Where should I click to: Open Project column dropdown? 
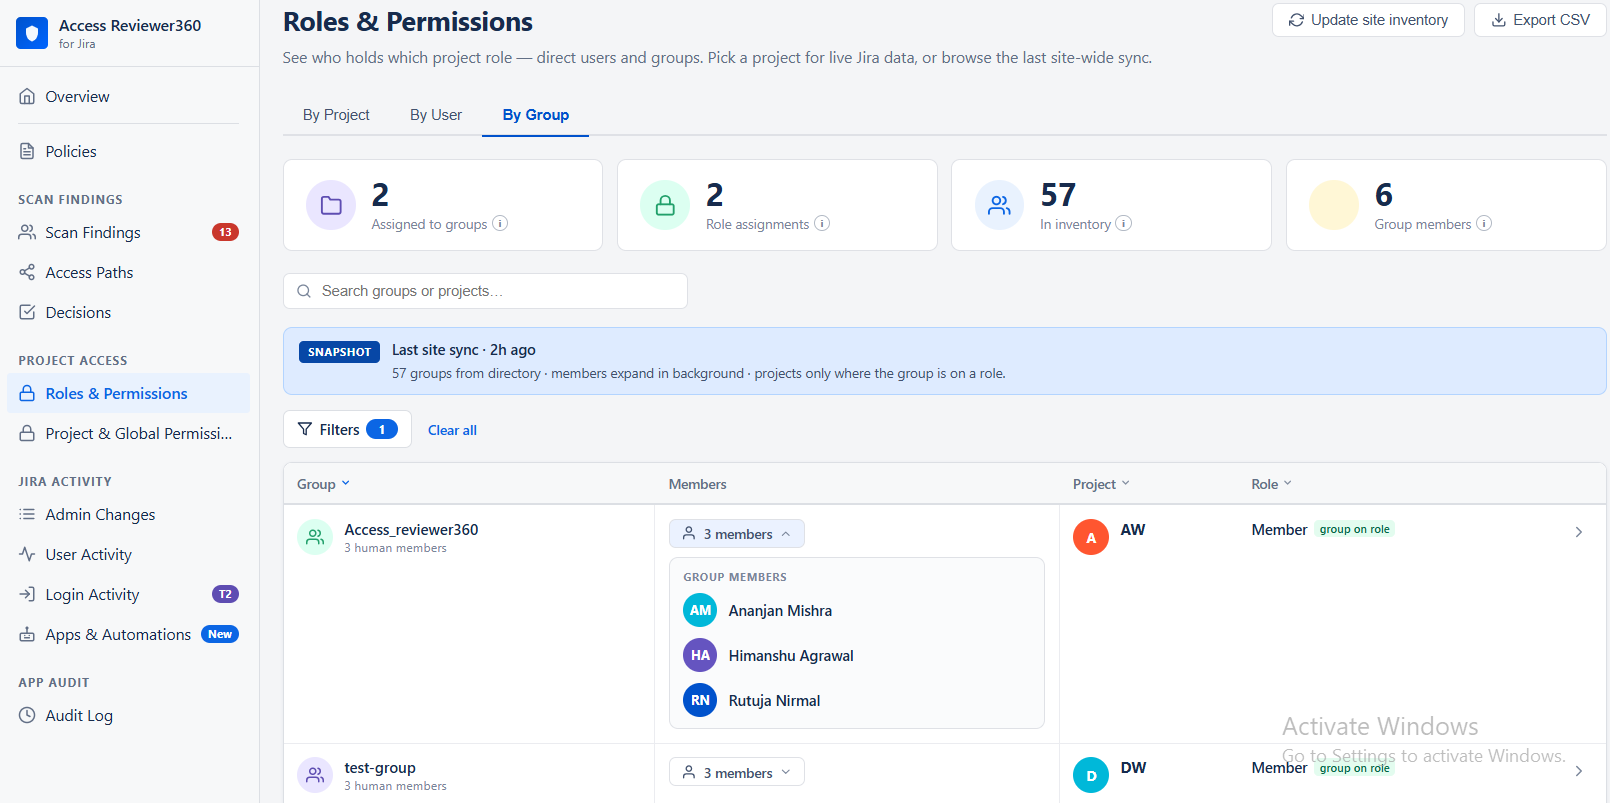pyautogui.click(x=1101, y=484)
